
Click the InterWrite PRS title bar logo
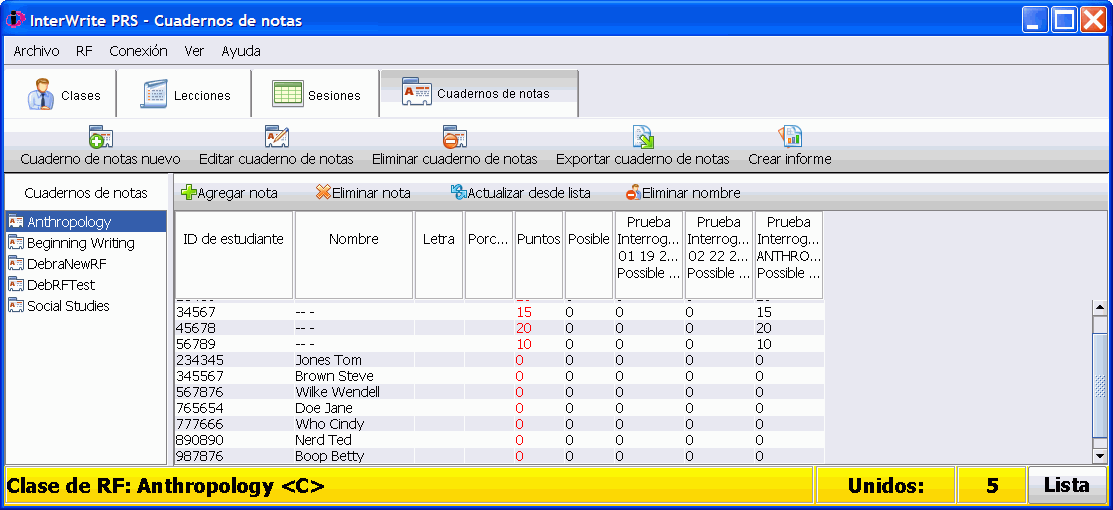pos(14,20)
